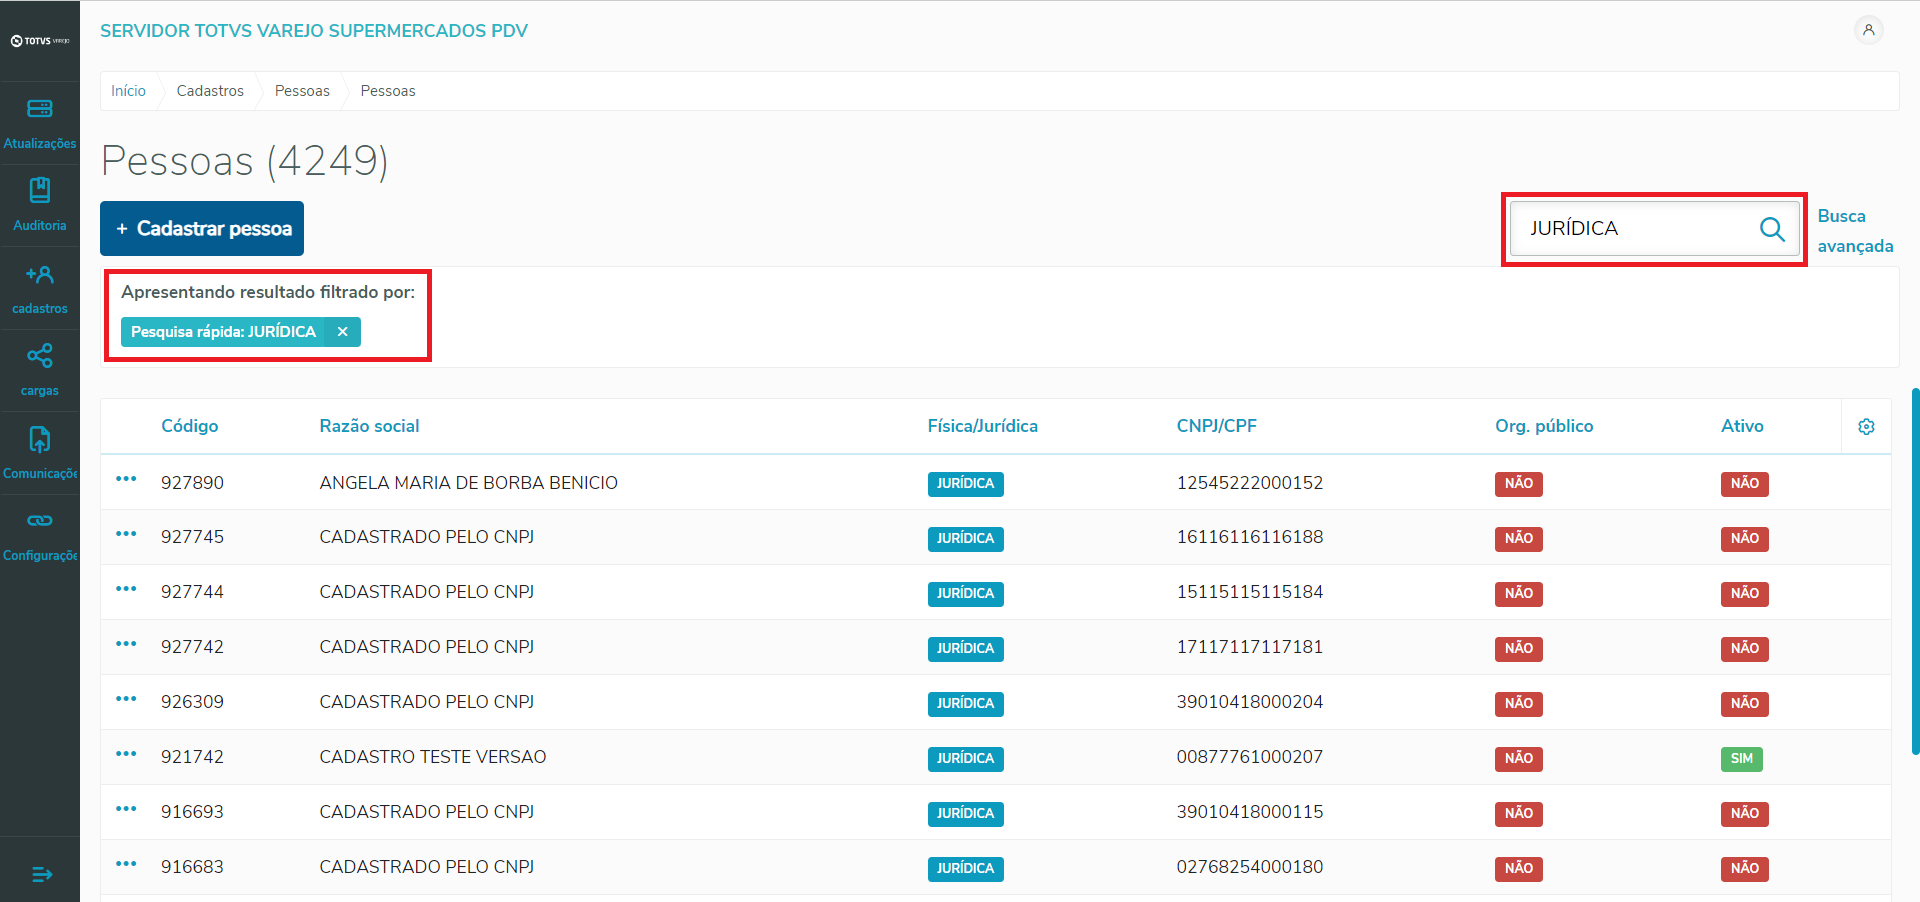The height and width of the screenshot is (902, 1920).
Task: Select ANGELA MARIA DE BORBA BENICIO name
Action: 468,483
